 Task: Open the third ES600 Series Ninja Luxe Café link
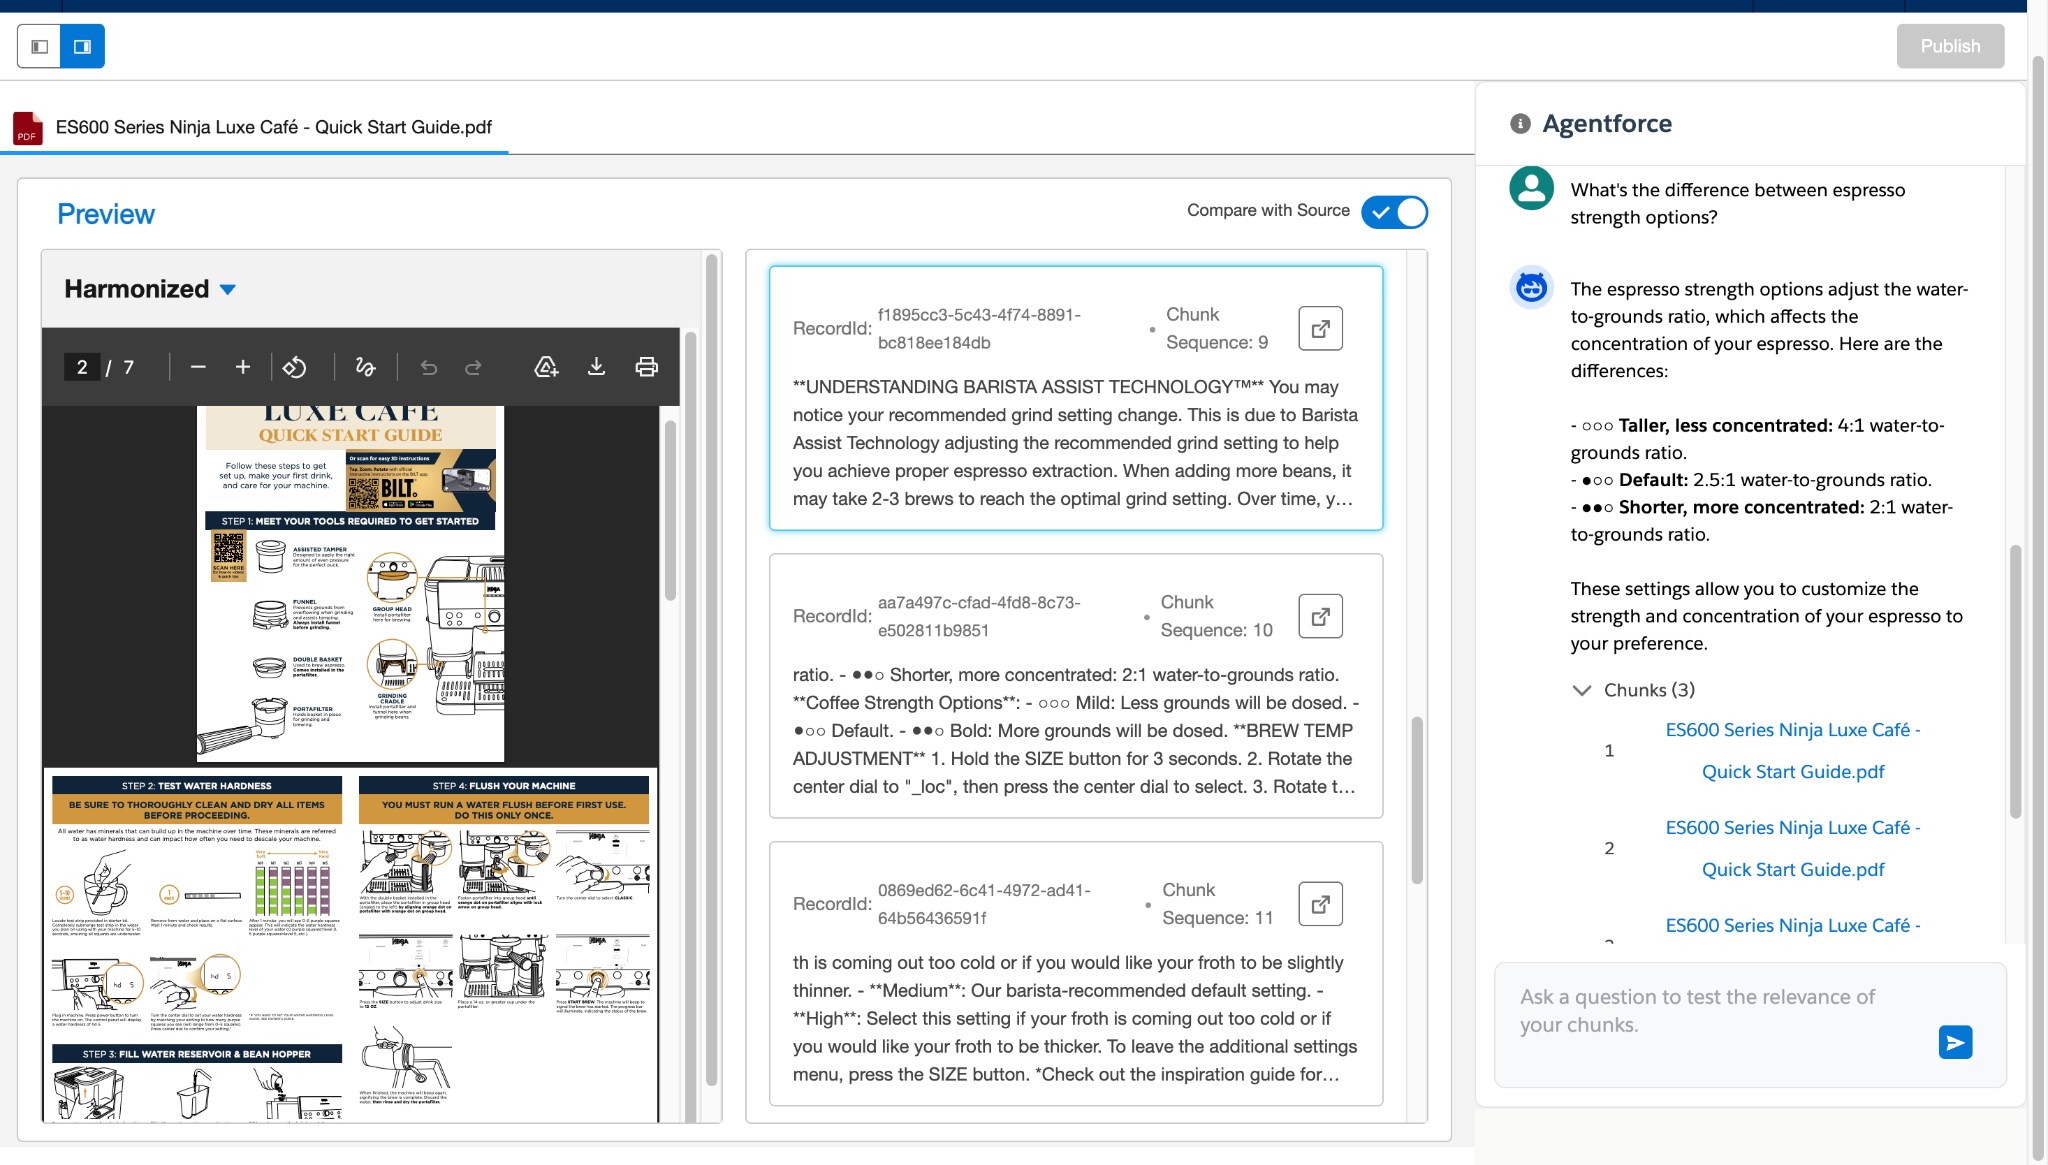(x=1793, y=926)
